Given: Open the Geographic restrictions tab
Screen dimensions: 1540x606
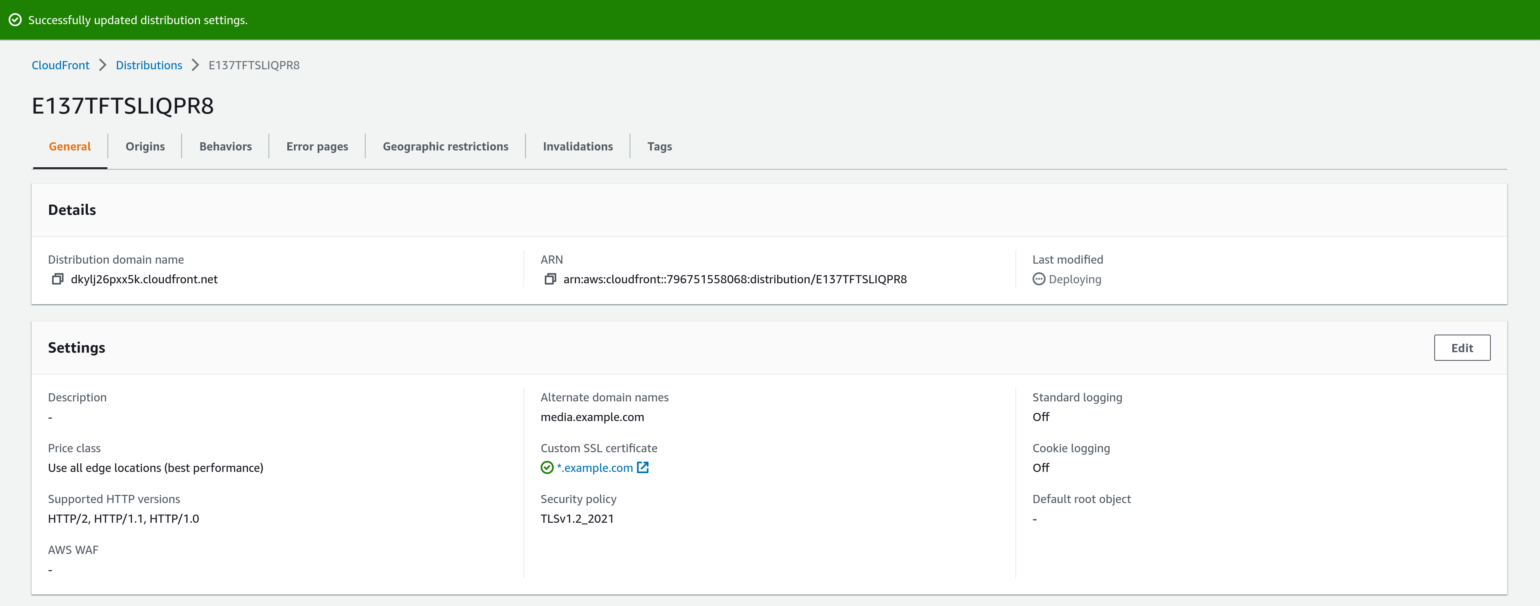Looking at the screenshot, I should (x=446, y=147).
